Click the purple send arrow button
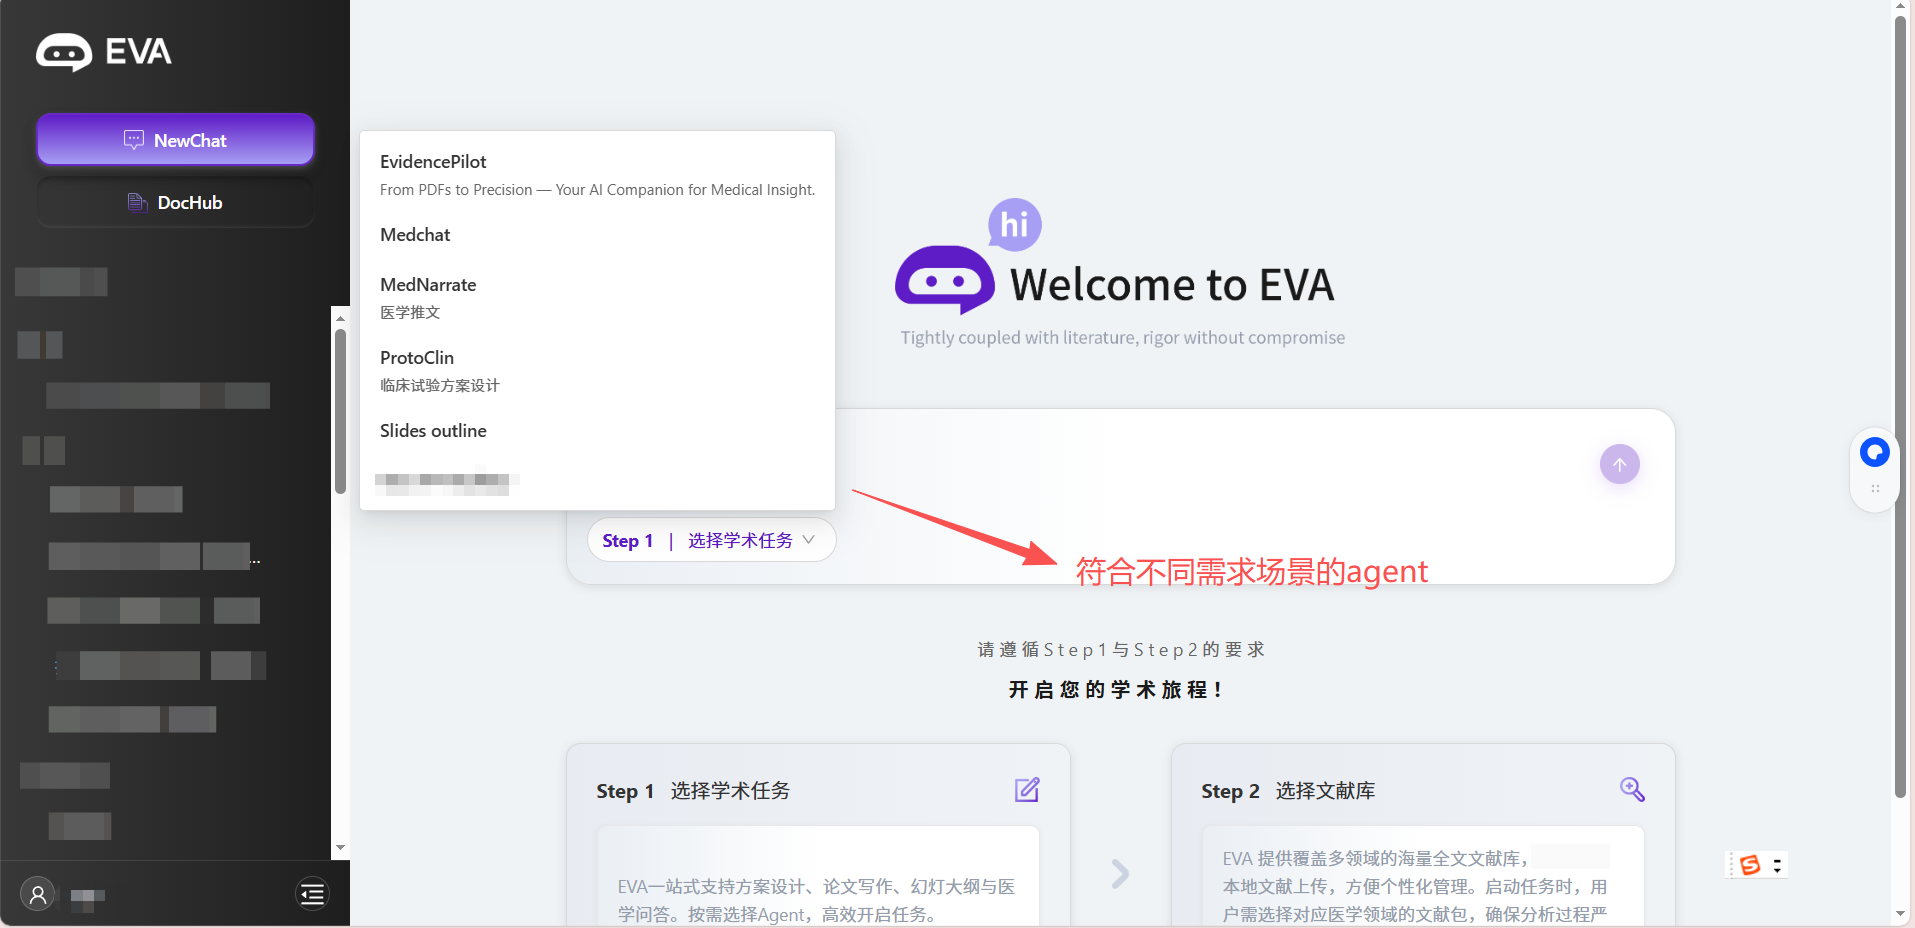Viewport: 1915px width, 928px height. [x=1619, y=464]
